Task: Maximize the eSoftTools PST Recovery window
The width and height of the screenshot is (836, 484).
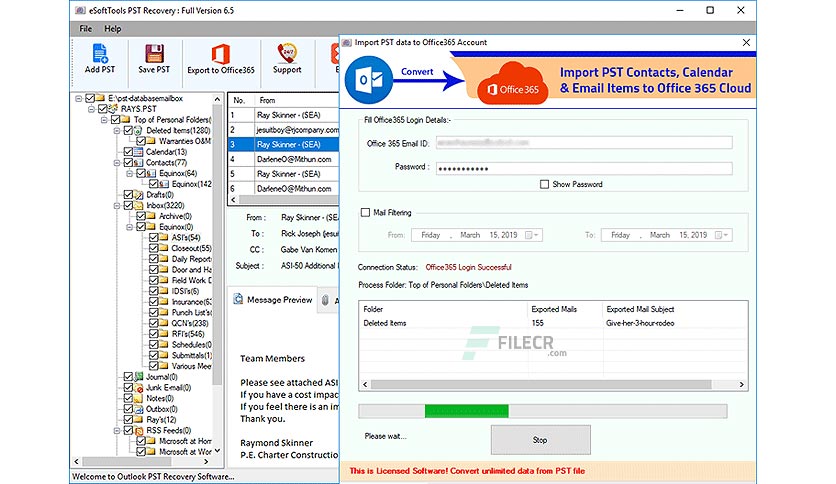Action: coord(710,10)
